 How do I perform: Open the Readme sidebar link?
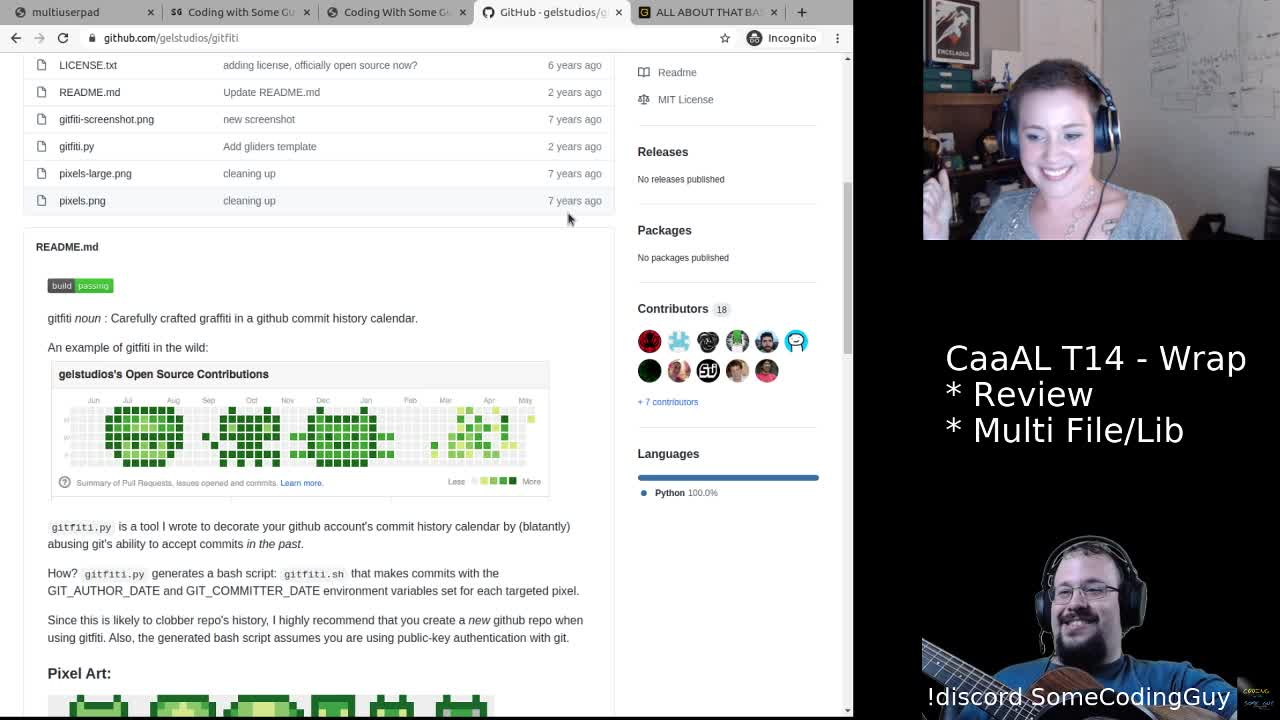pyautogui.click(x=677, y=72)
